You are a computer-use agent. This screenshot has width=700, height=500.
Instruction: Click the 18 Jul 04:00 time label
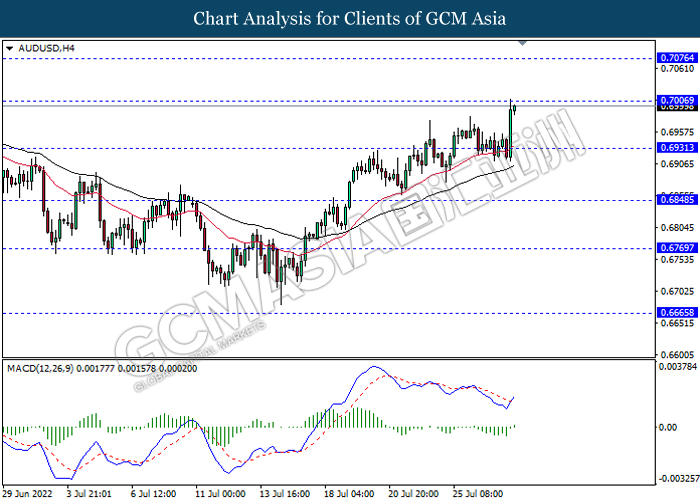tap(349, 494)
